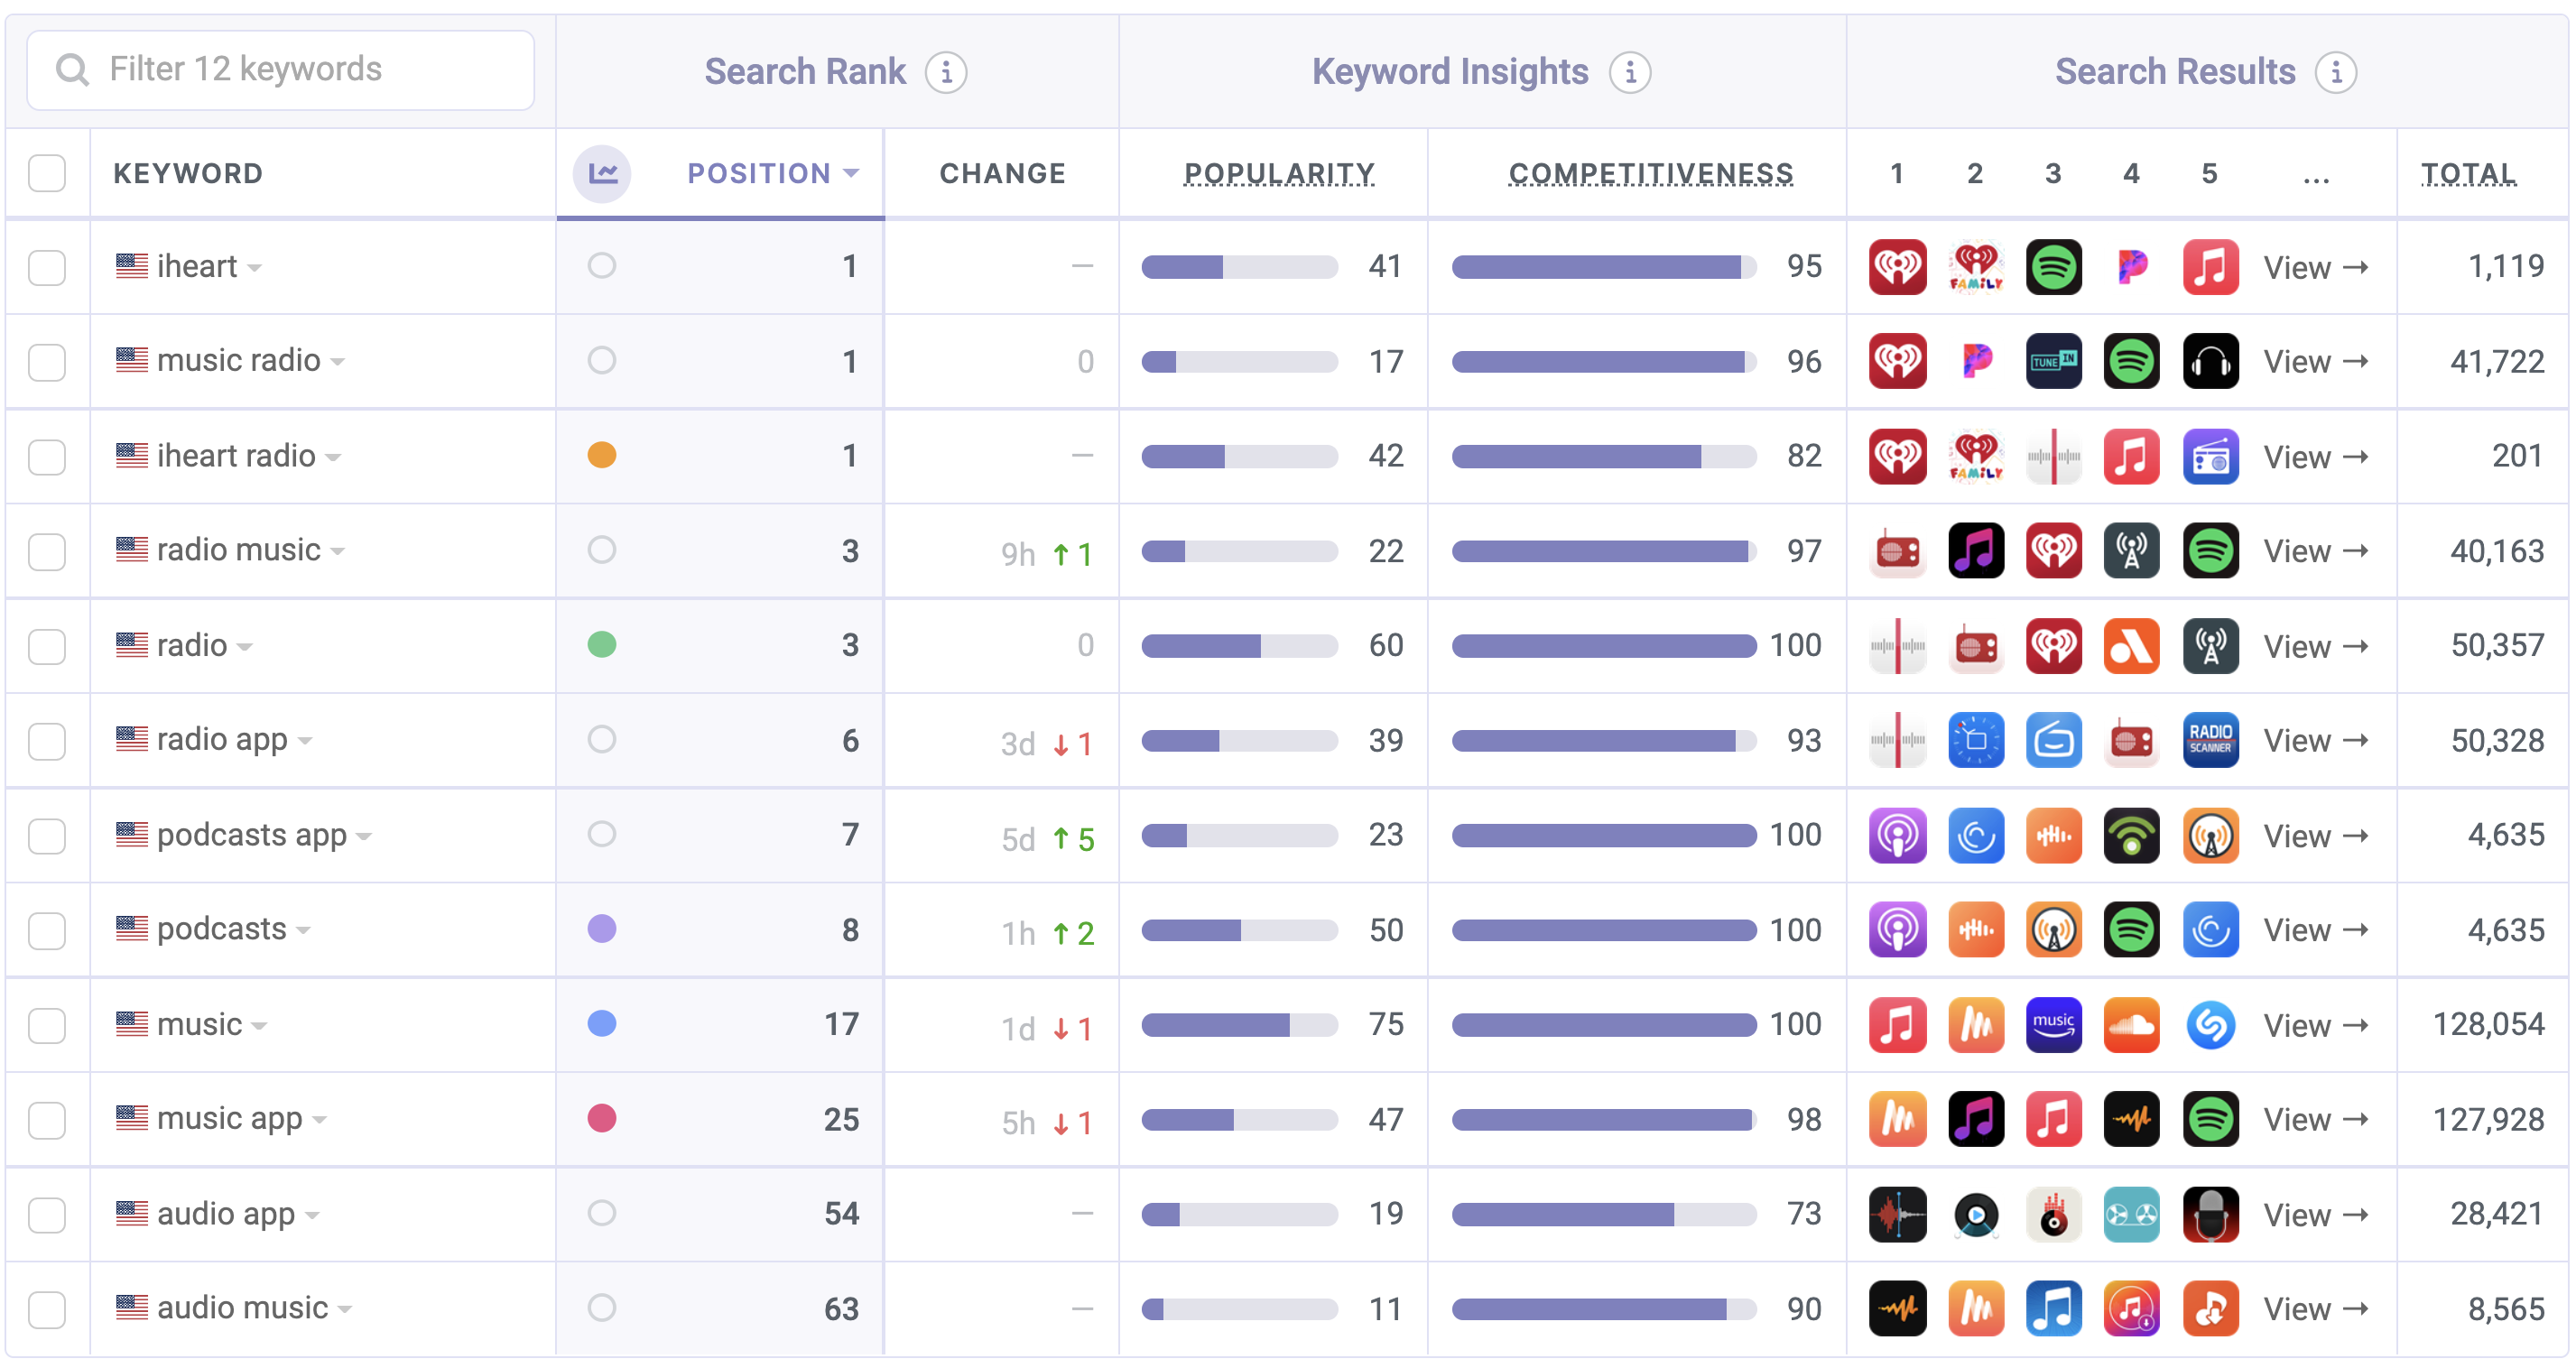The image size is (2576, 1368).
Task: Click the Search Rank info icon
Action: [945, 72]
